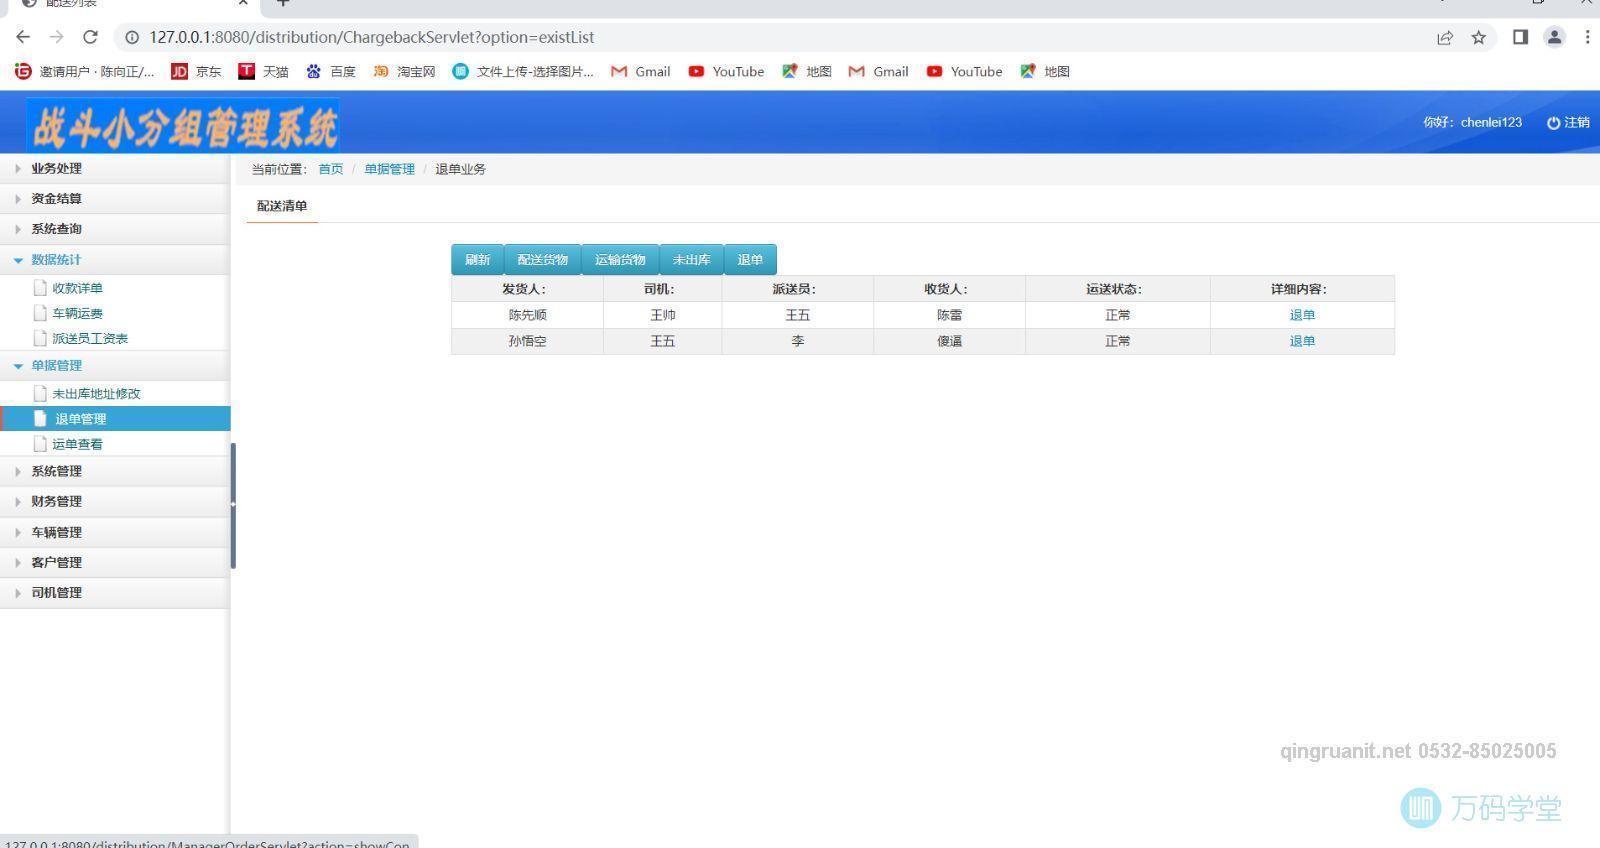Click the 运输货物 button
Image resolution: width=1600 pixels, height=848 pixels.
click(x=620, y=259)
